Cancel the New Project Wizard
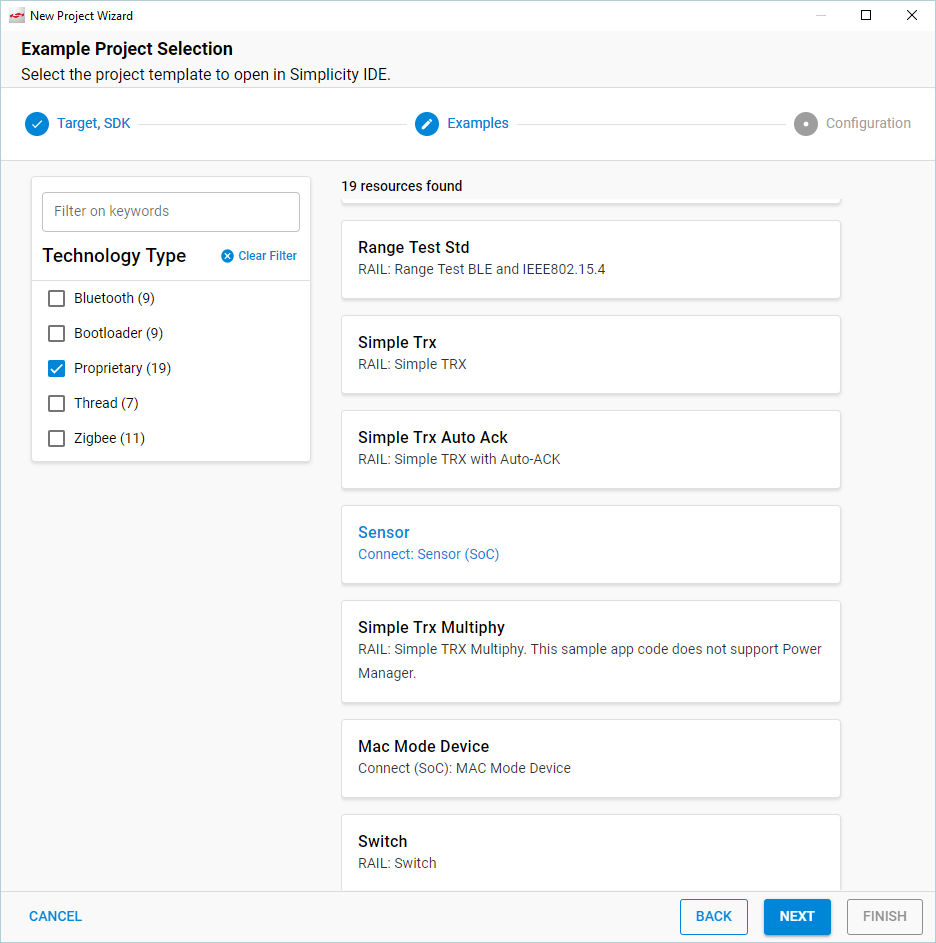 point(56,916)
